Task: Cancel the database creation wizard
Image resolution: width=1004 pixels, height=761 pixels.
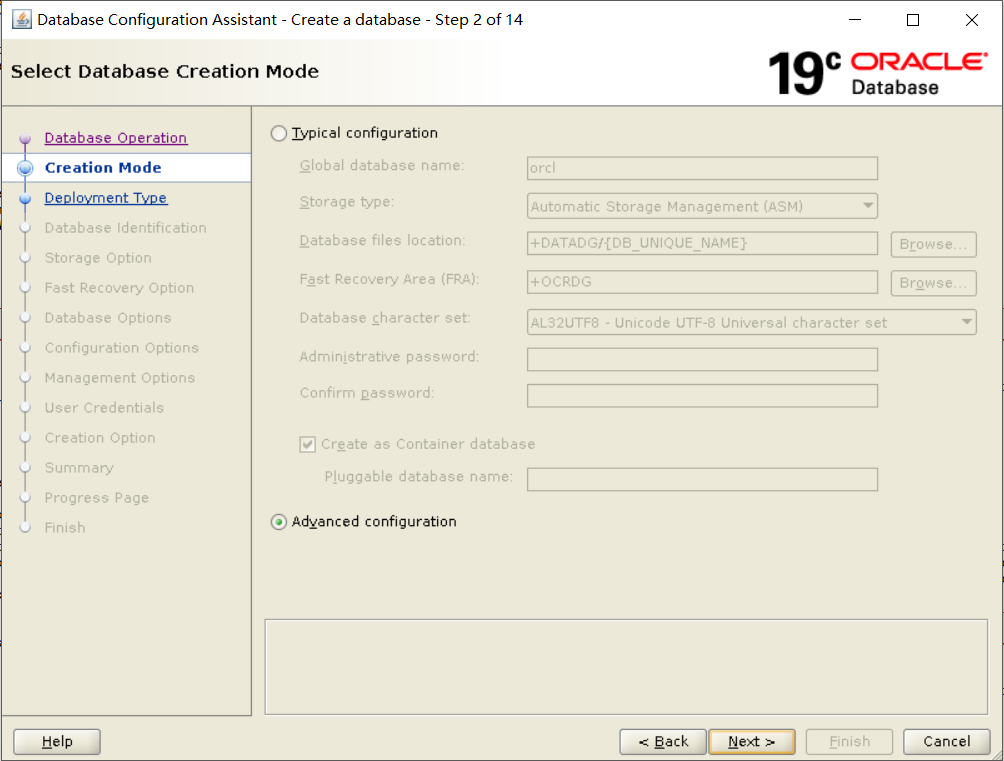Action: tap(946, 742)
